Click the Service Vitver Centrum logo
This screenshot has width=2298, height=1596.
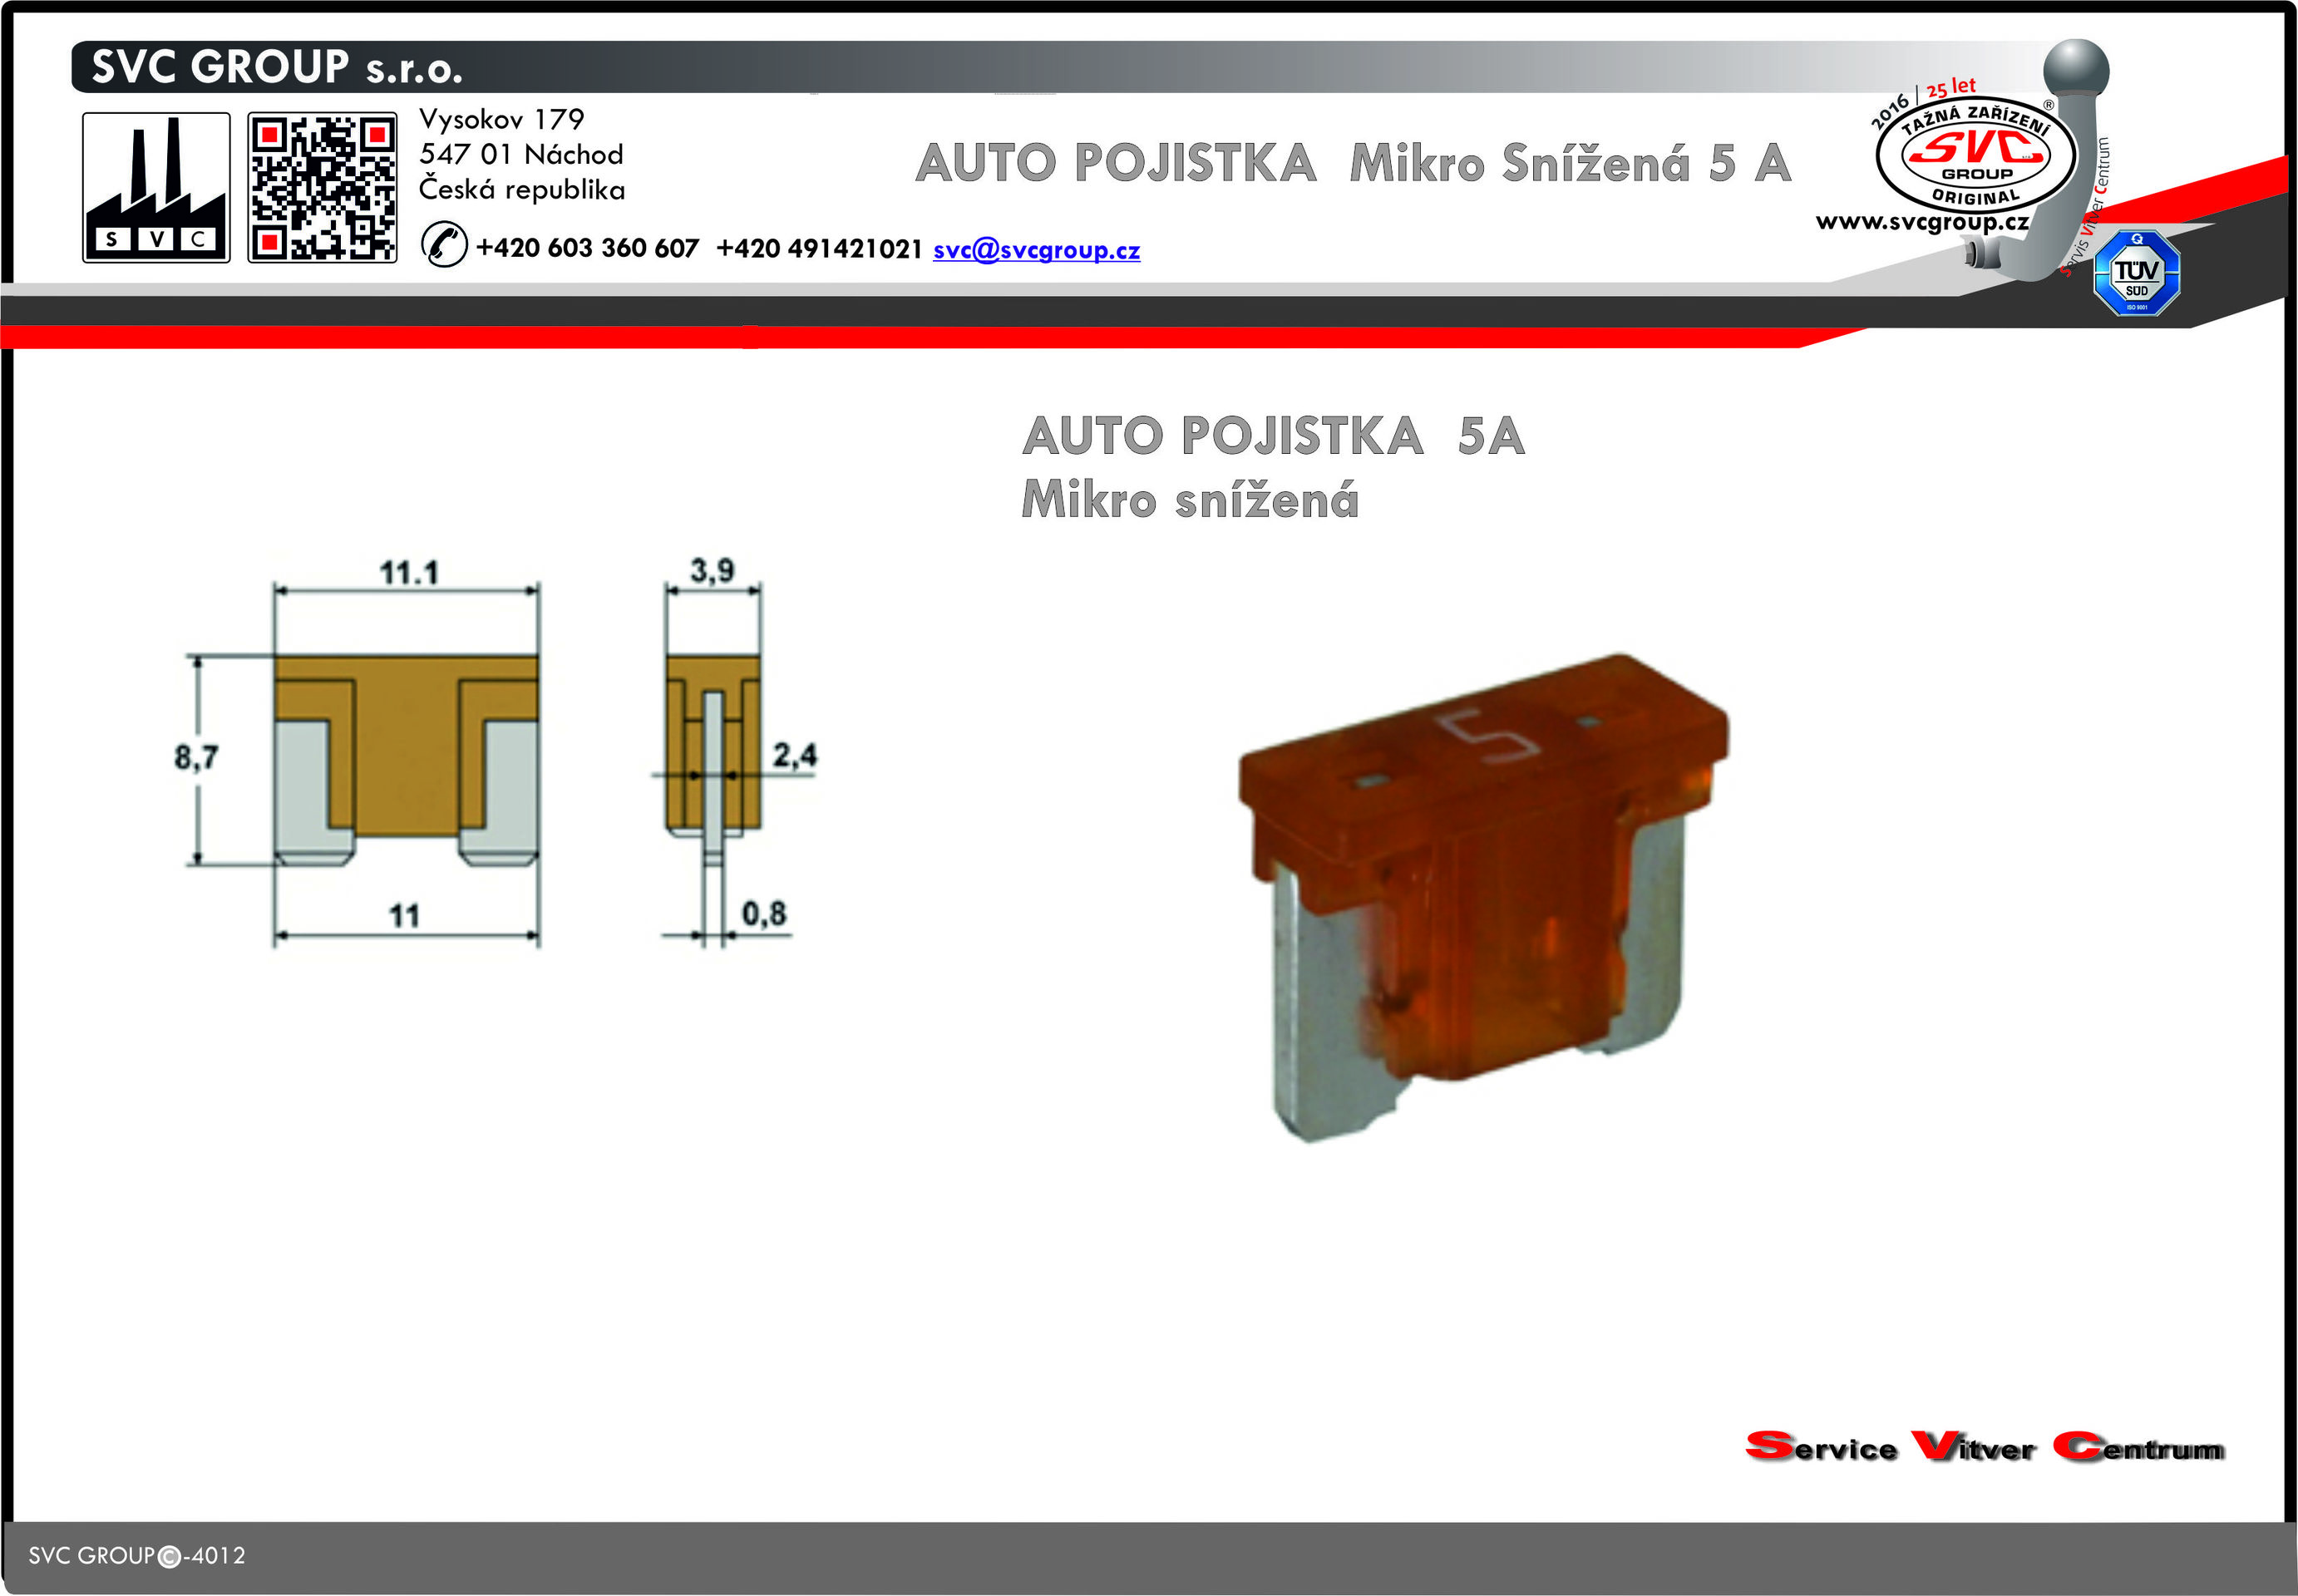tap(1984, 1447)
